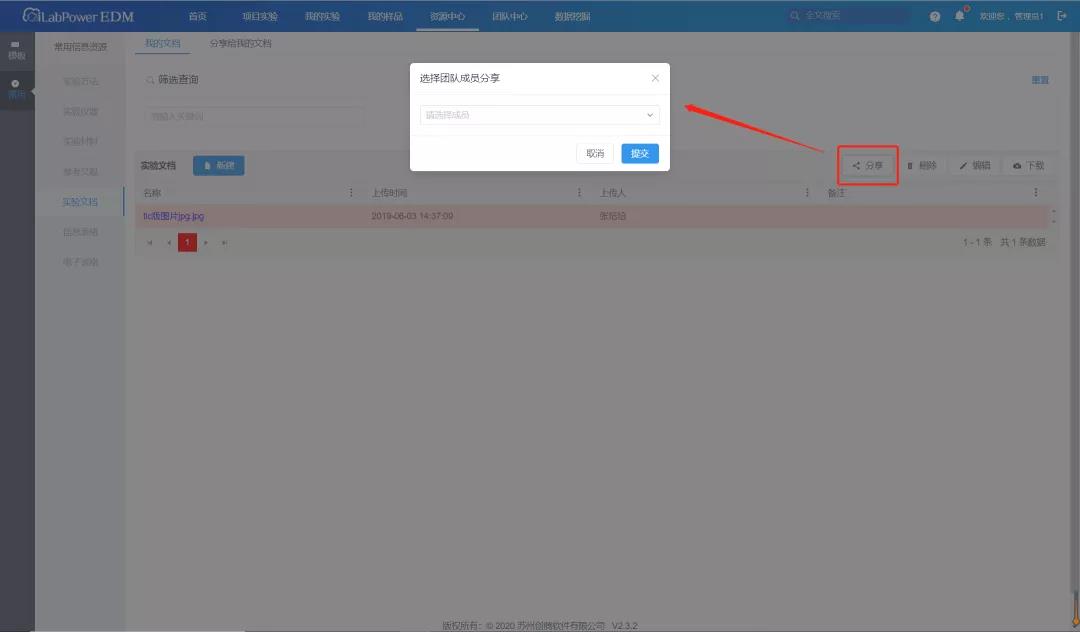Open 项目实验 in top navigation
Screen dimensions: 1080x632
click(x=260, y=17)
